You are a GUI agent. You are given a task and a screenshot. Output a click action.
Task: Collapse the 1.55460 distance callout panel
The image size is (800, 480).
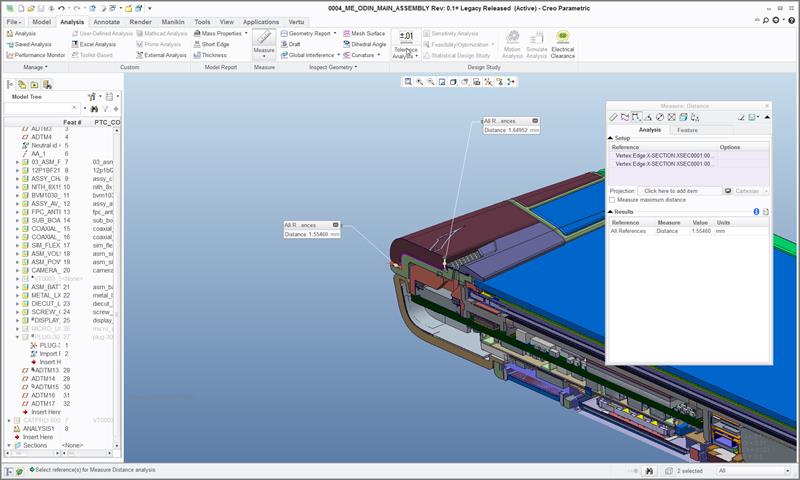click(335, 224)
